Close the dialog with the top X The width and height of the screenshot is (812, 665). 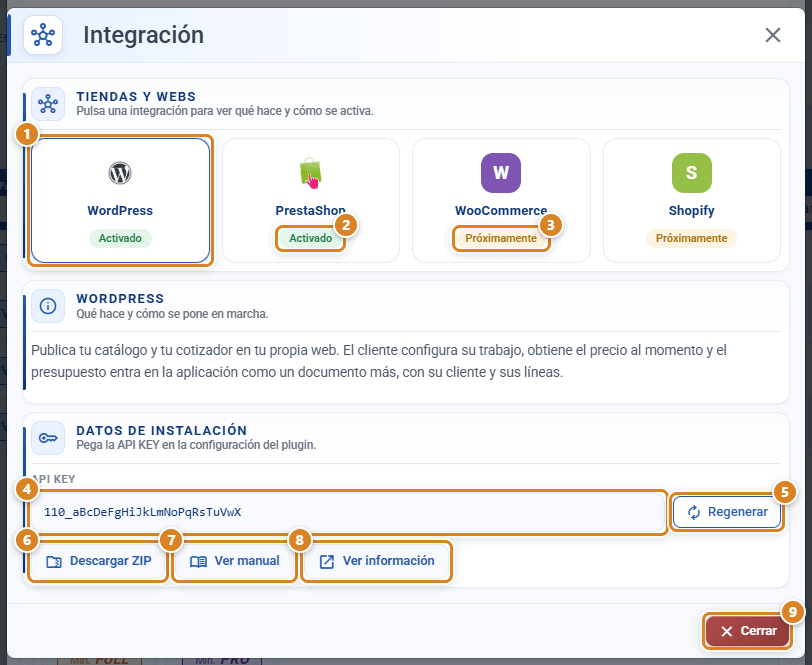(773, 35)
